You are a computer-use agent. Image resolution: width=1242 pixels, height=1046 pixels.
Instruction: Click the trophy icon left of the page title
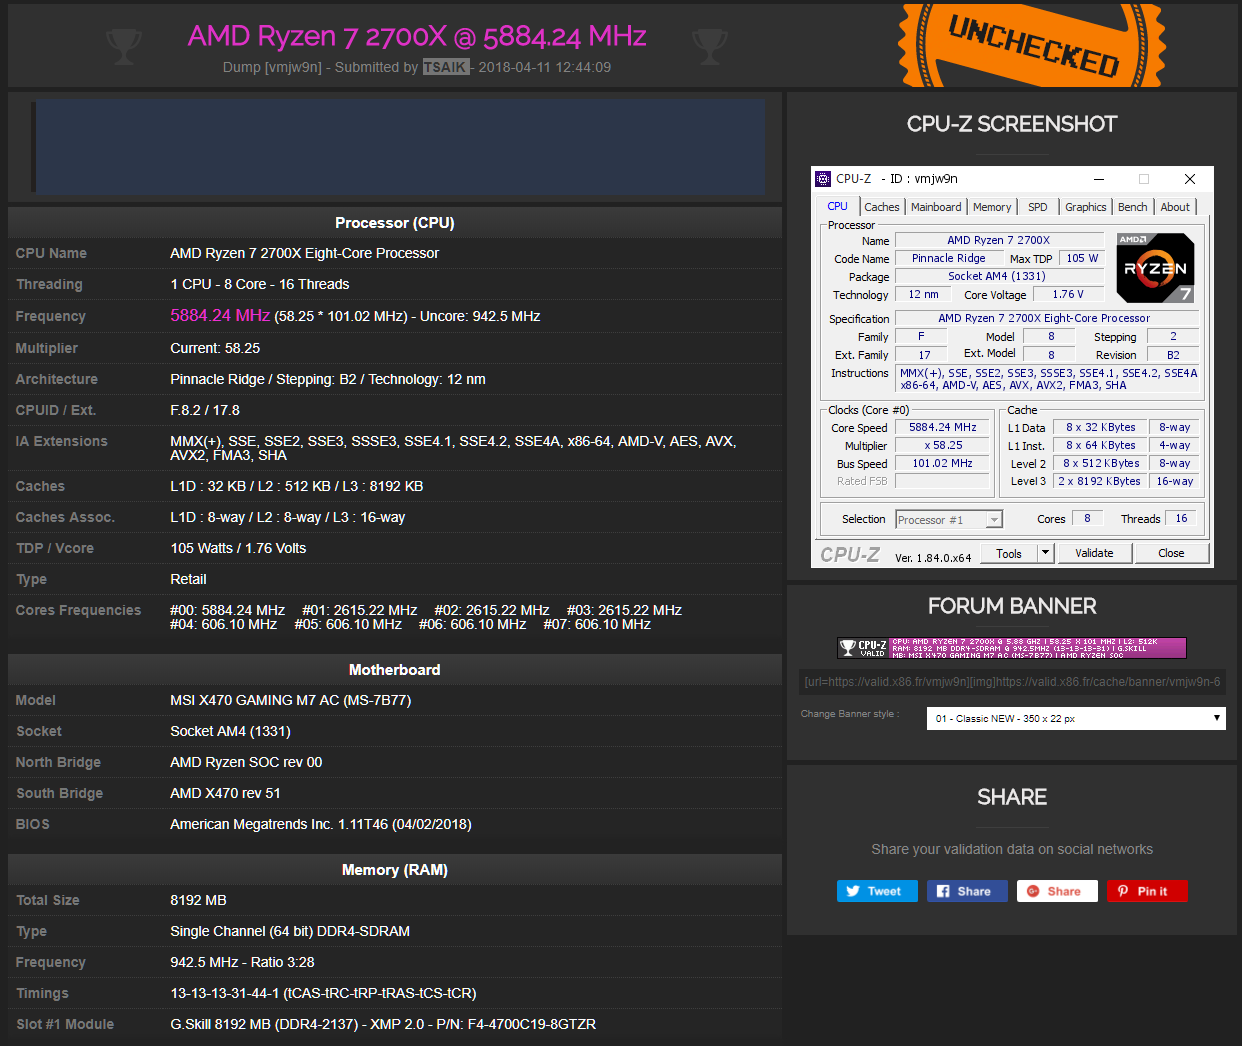click(x=124, y=45)
